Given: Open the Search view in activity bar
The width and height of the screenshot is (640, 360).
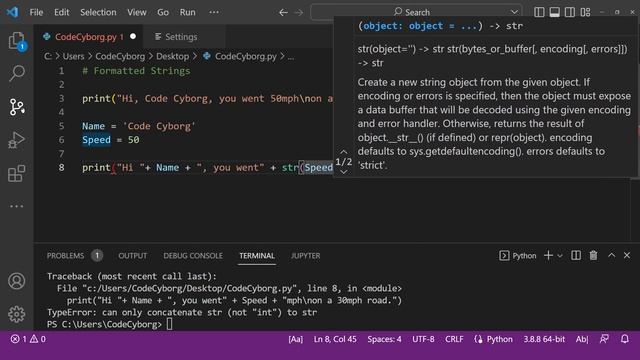Looking at the screenshot, I should tap(17, 73).
